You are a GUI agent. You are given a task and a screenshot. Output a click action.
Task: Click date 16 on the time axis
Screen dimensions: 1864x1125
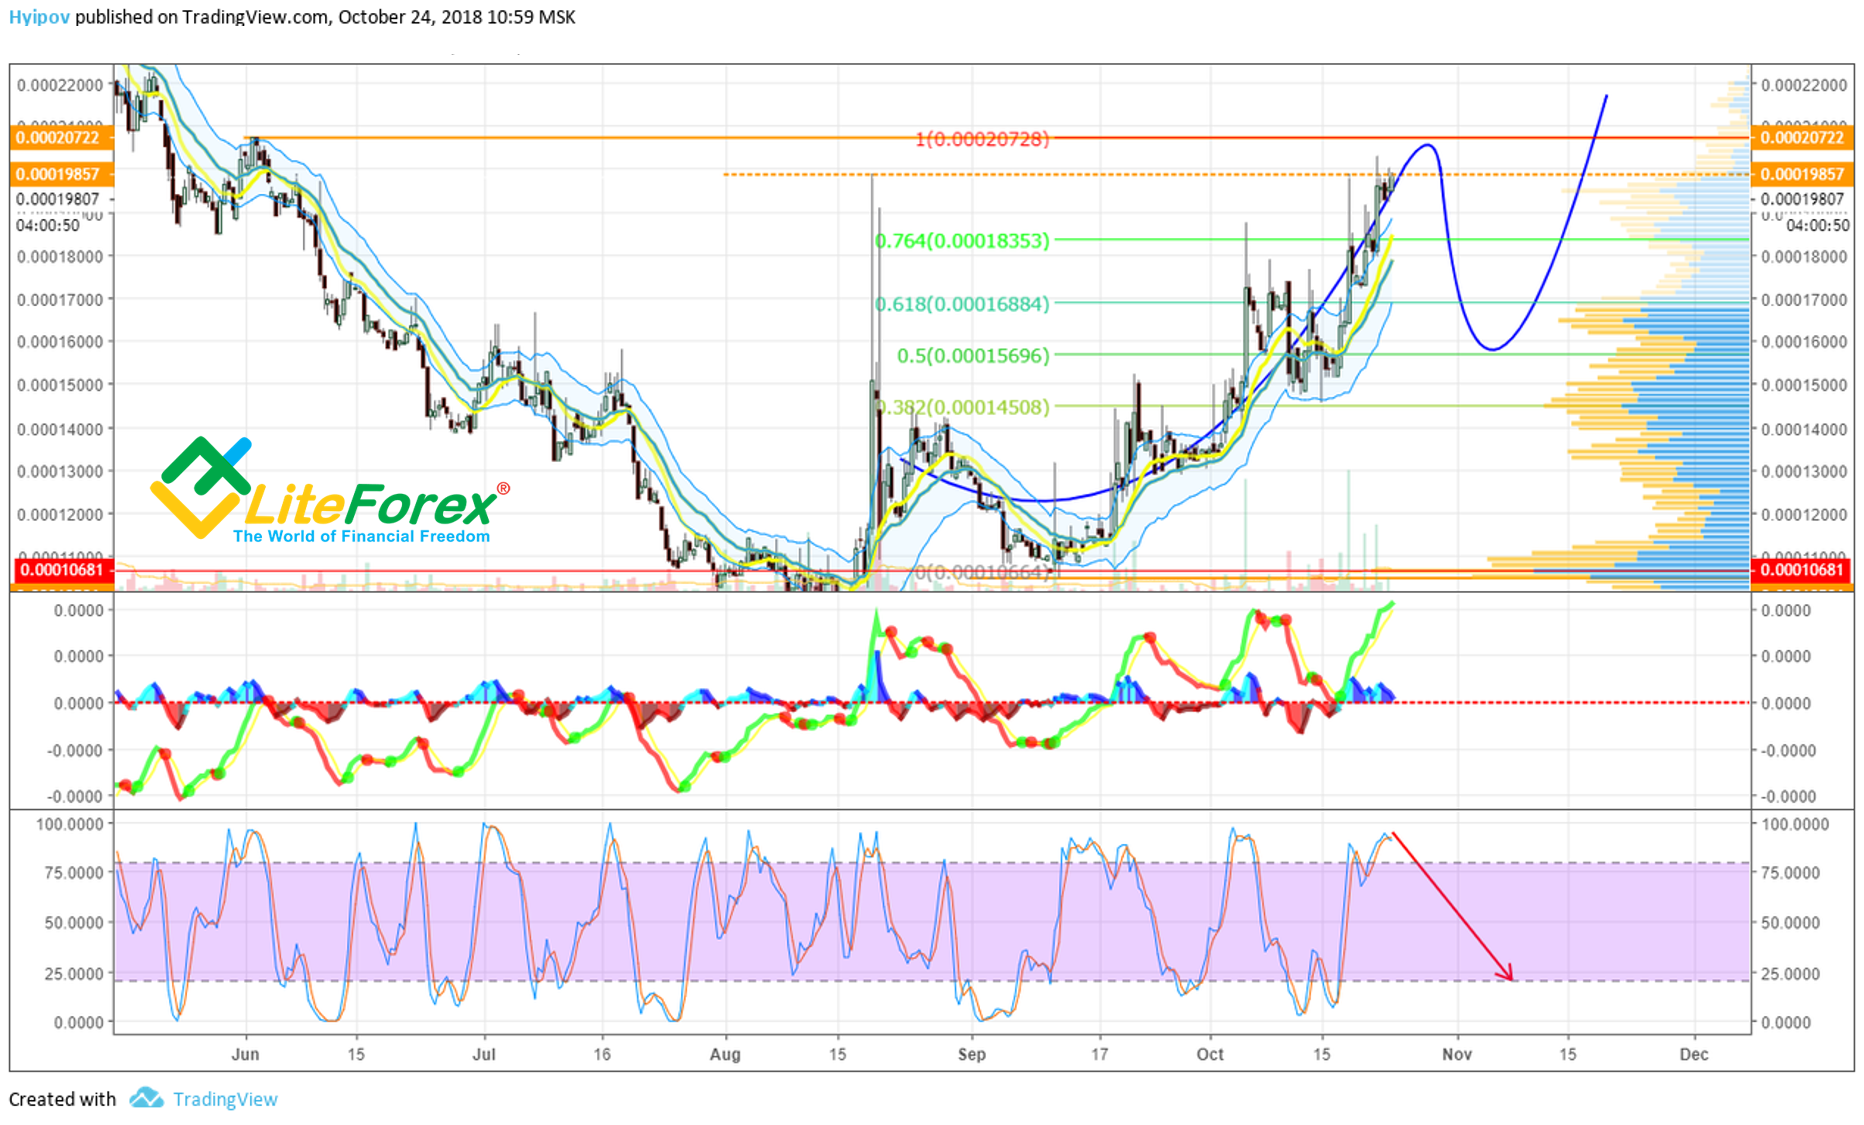pos(601,1054)
